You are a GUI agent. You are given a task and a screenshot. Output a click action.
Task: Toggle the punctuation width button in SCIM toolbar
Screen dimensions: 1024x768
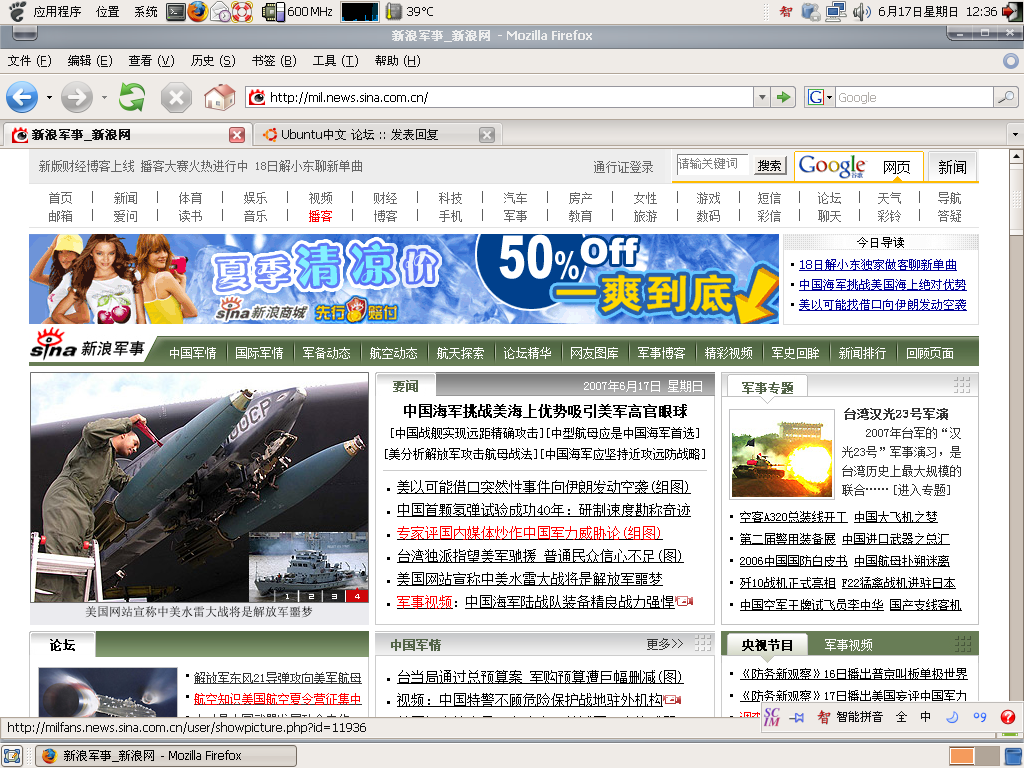pos(980,717)
